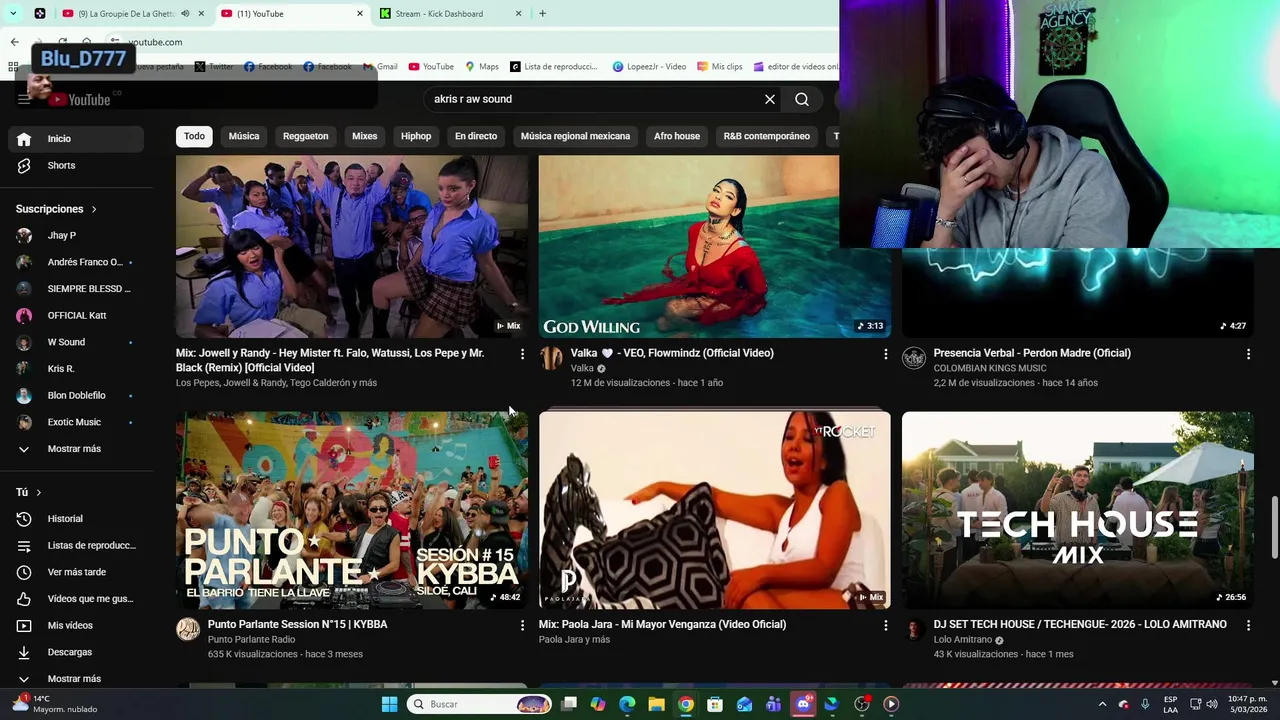This screenshot has width=1280, height=720.
Task: Expand Mostrar más below Descargas
Action: (74, 679)
